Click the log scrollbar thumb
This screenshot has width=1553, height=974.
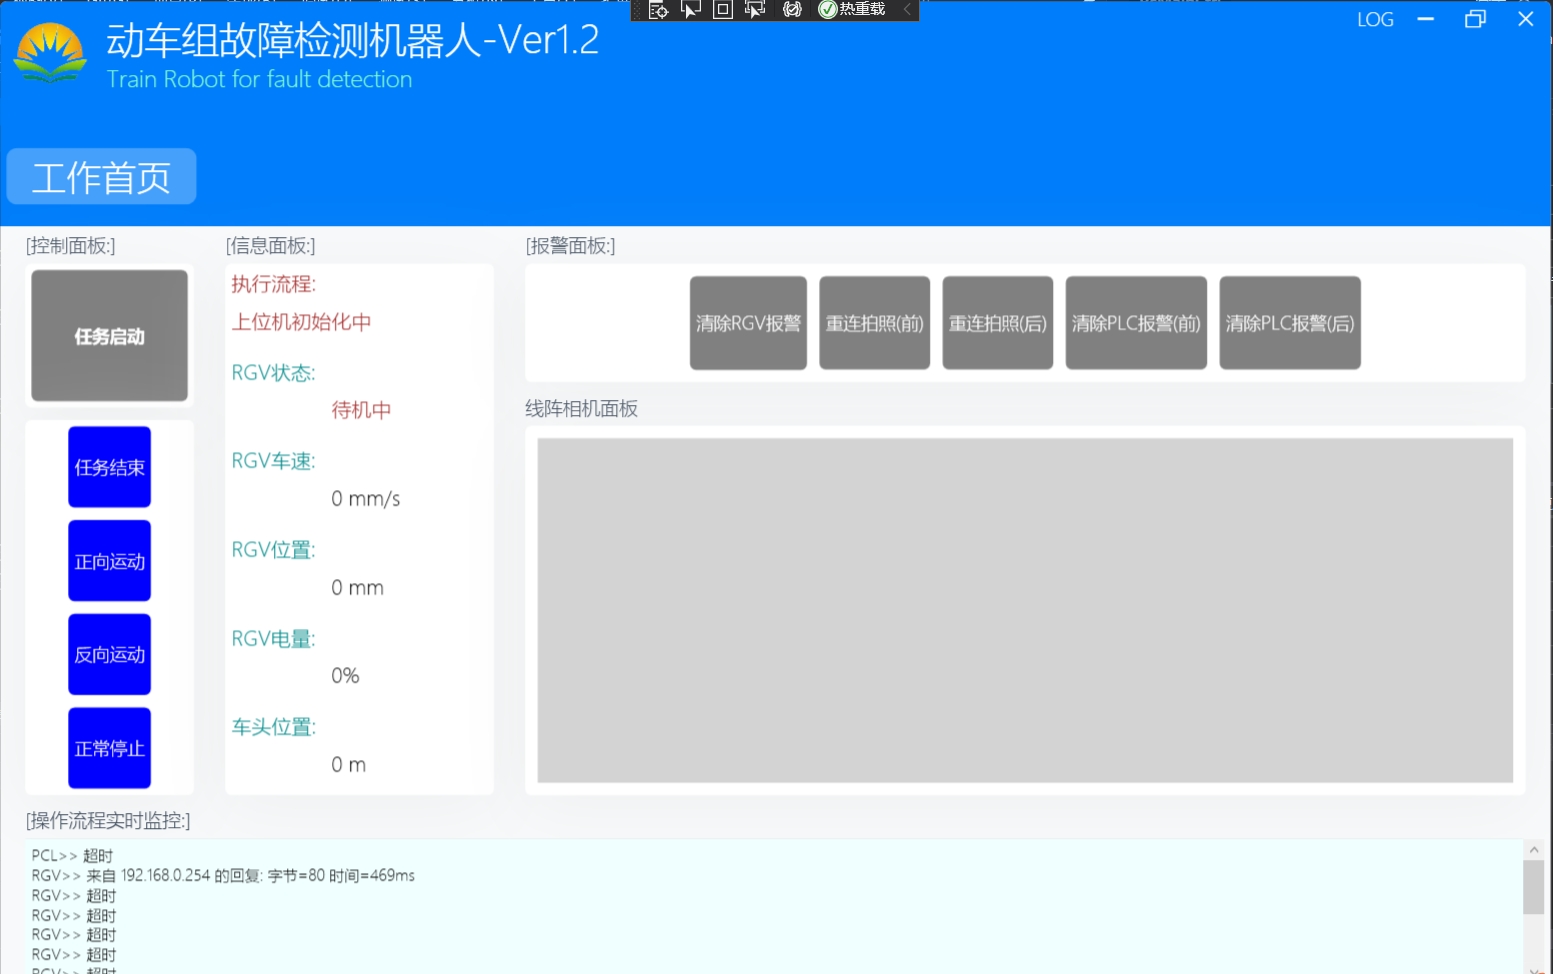click(x=1534, y=887)
